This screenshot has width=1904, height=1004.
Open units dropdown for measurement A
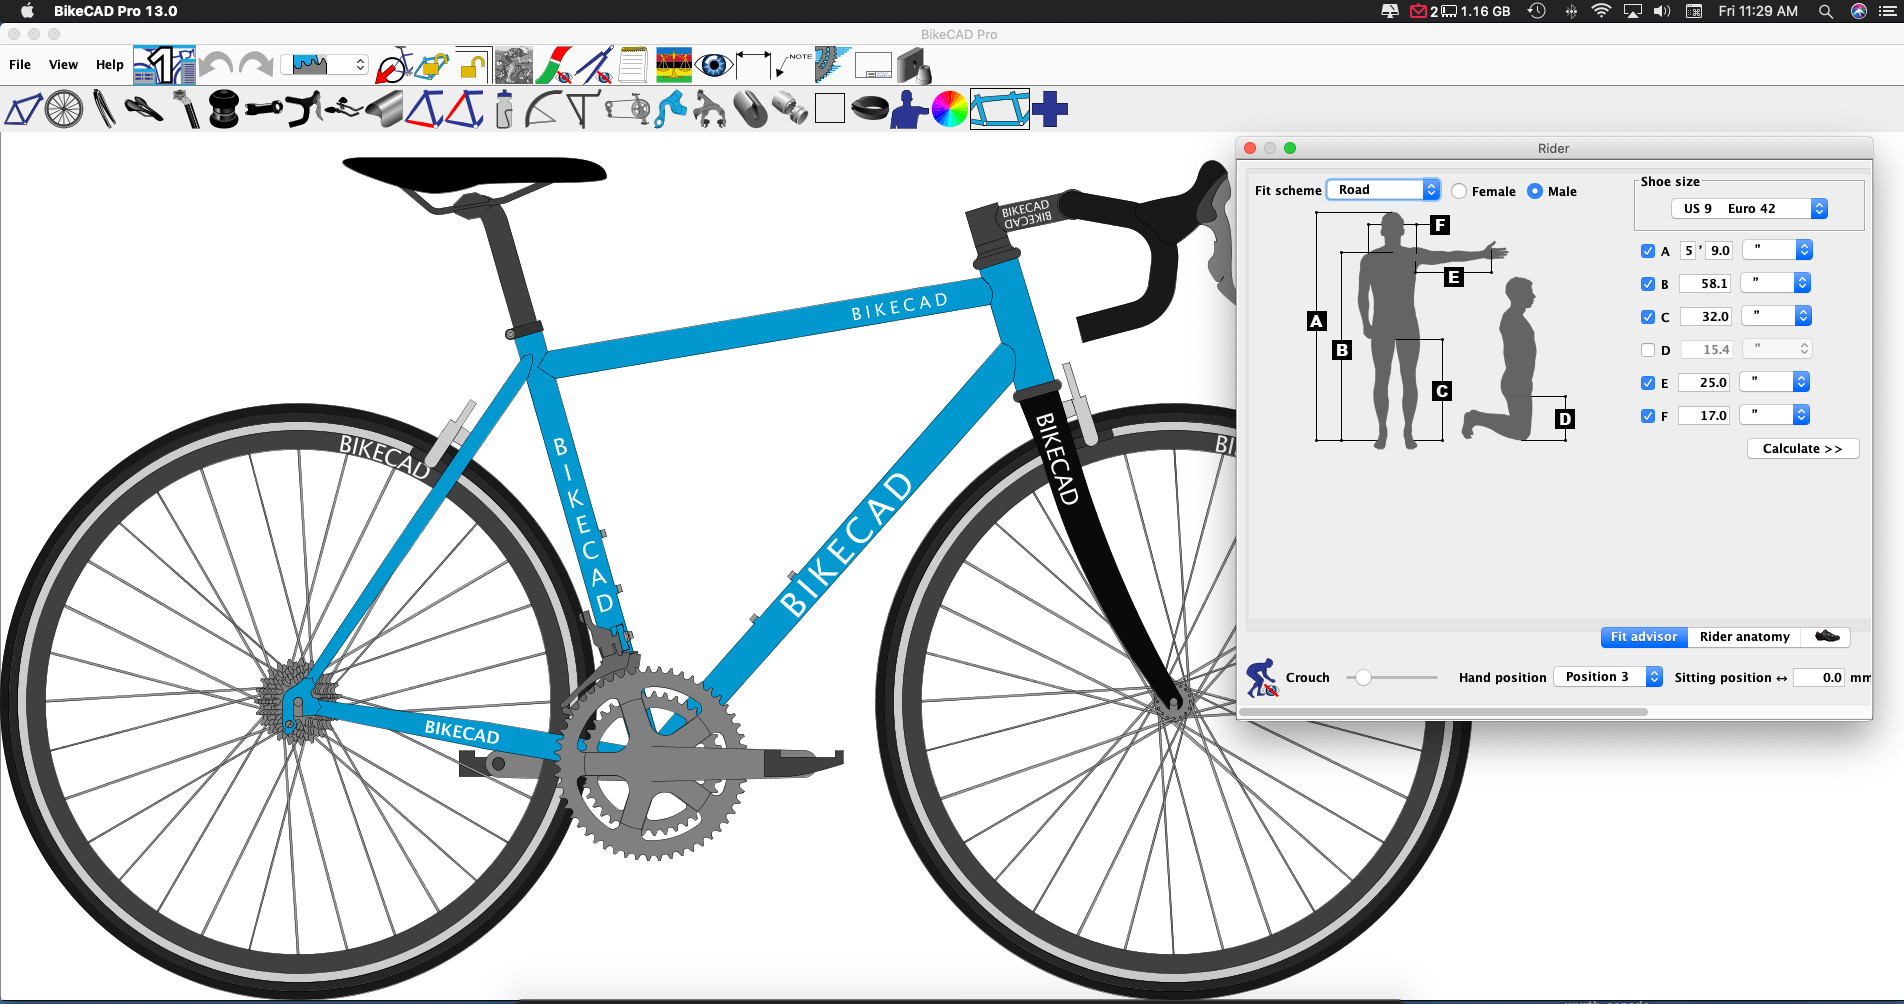point(1777,250)
